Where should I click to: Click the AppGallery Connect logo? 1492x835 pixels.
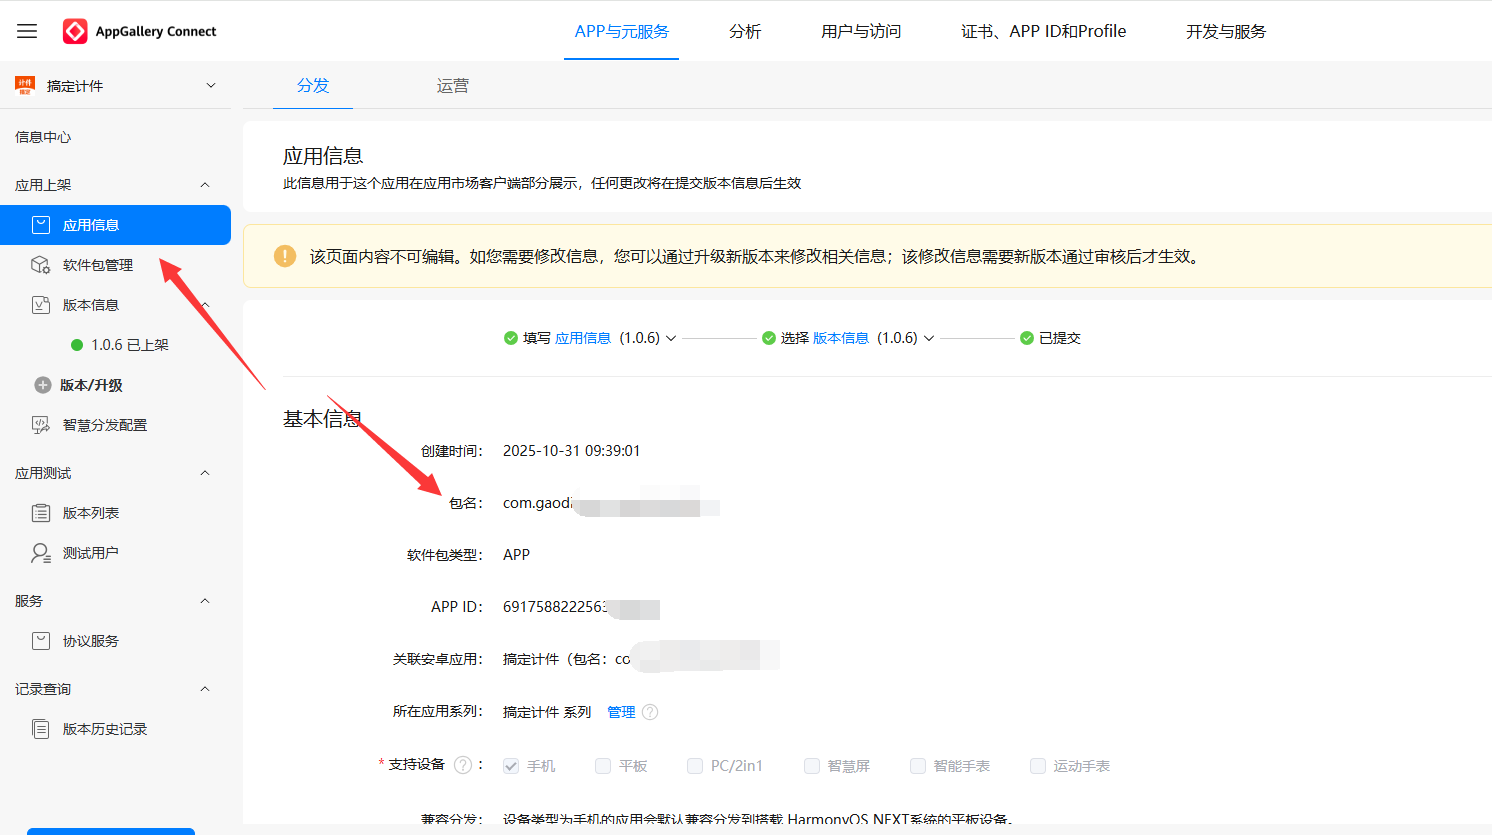(140, 31)
